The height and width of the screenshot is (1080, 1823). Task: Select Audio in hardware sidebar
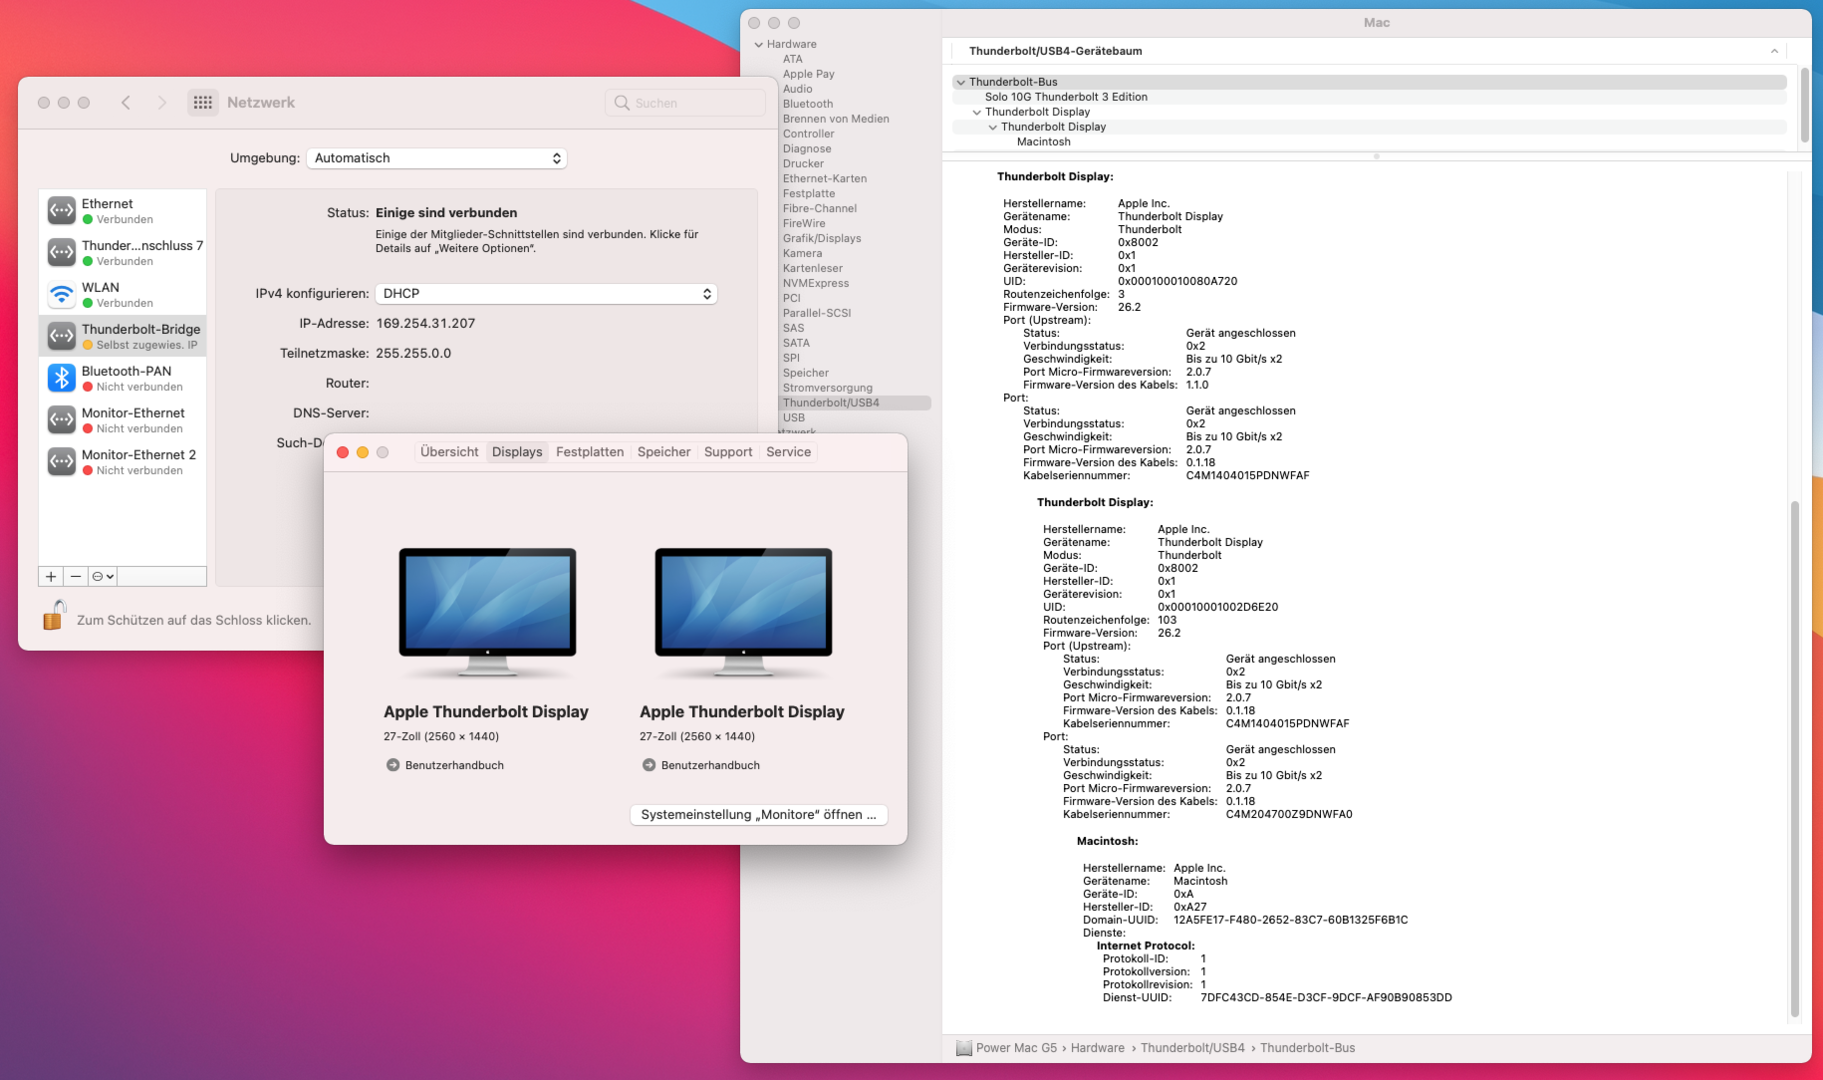(x=798, y=89)
